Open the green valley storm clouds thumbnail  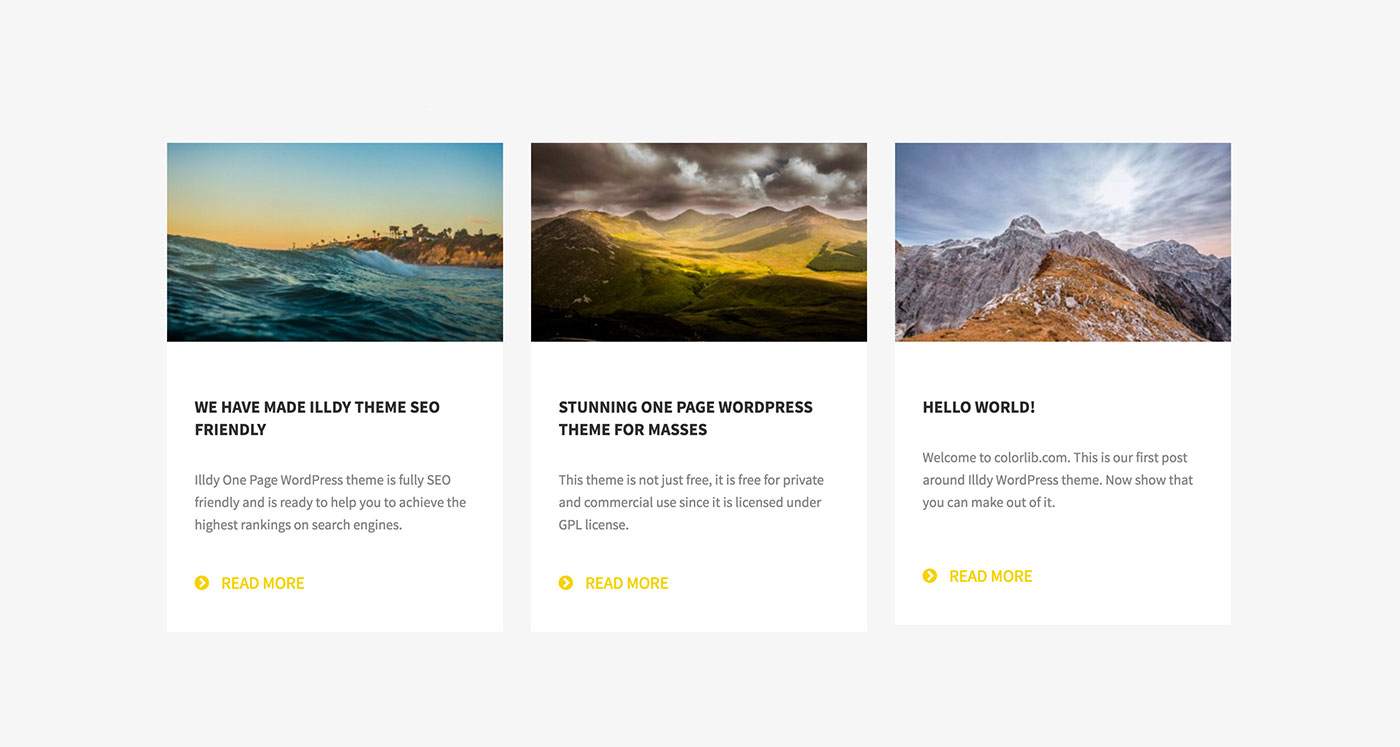click(699, 242)
